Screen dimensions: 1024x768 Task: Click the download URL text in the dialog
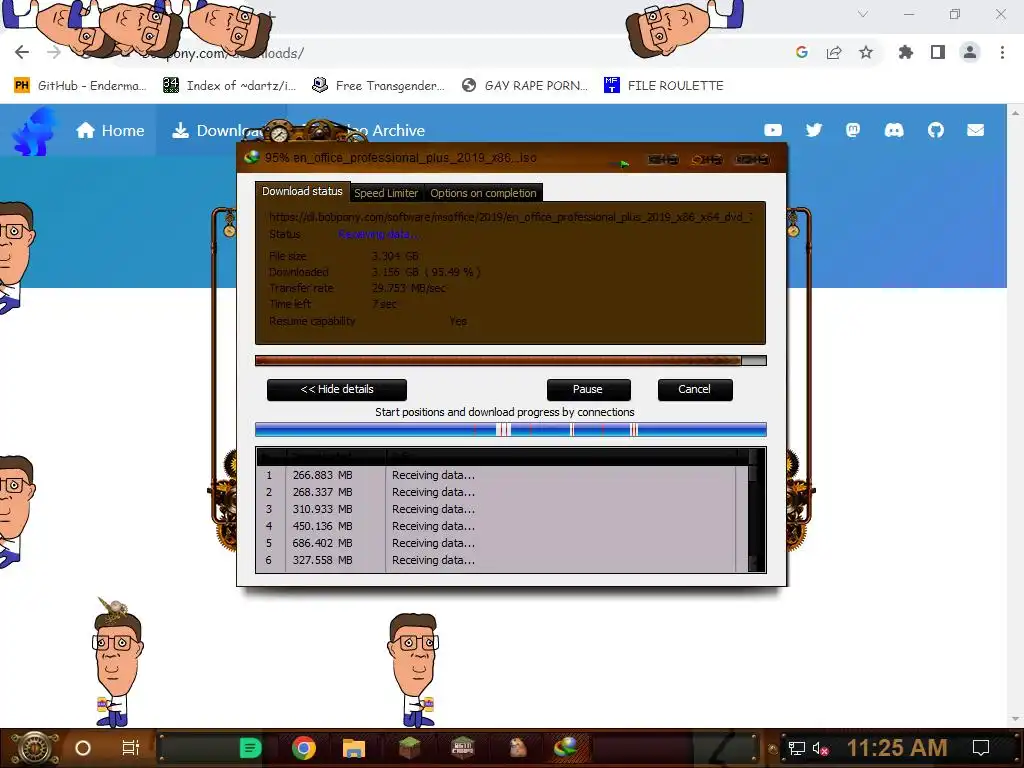click(511, 217)
